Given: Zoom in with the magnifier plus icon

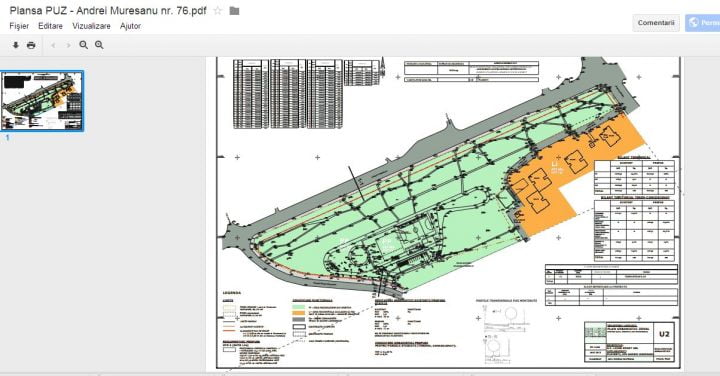Looking at the screenshot, I should (x=99, y=45).
